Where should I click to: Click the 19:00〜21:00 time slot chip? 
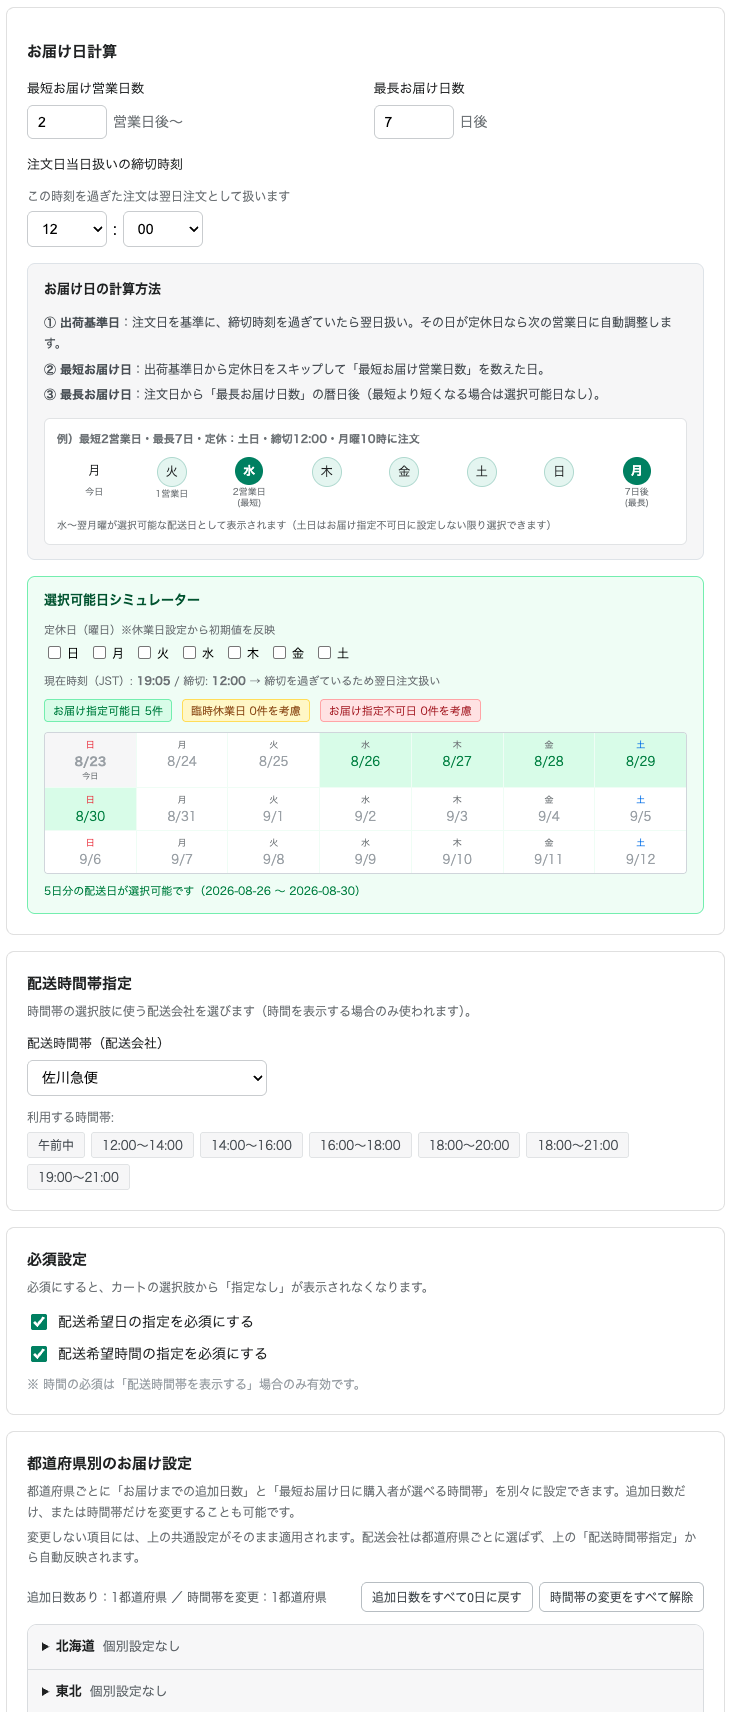click(x=78, y=1177)
